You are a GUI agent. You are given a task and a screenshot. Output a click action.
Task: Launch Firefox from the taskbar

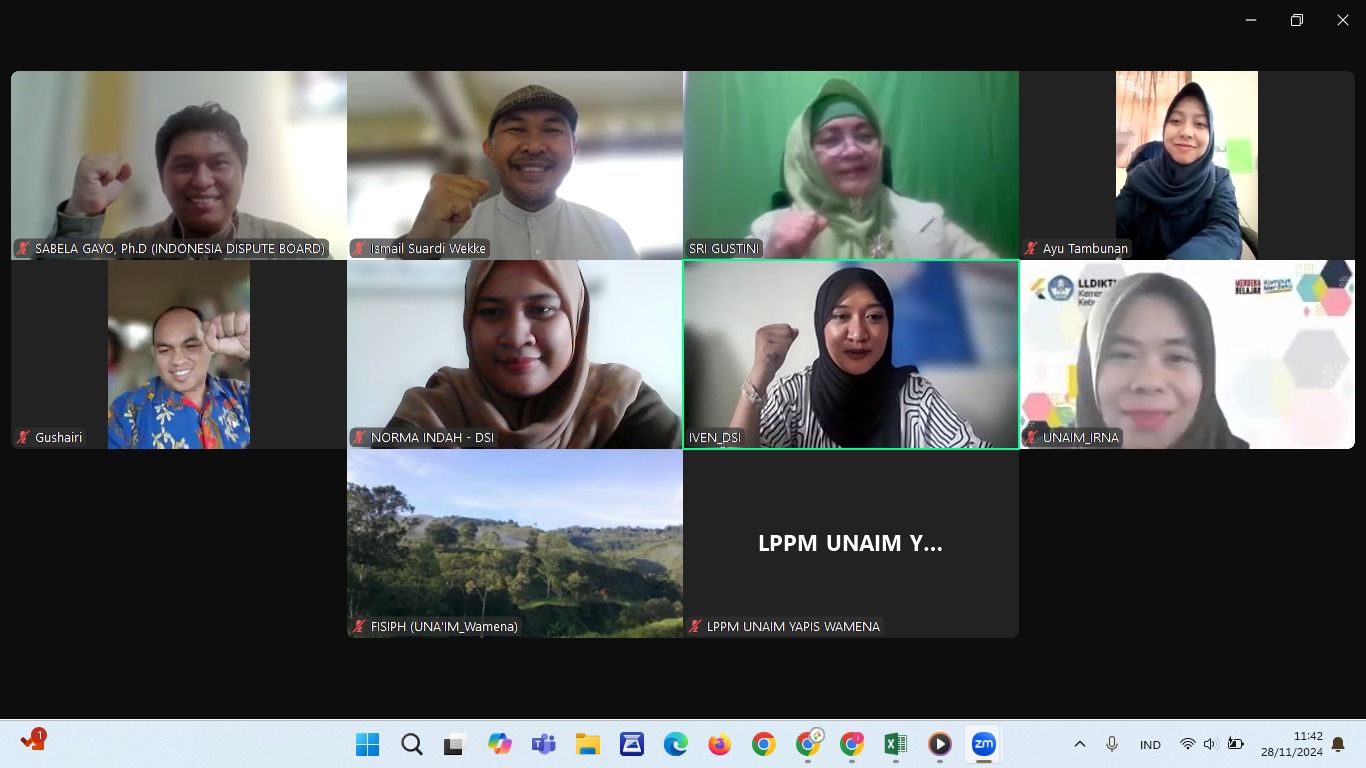click(x=719, y=744)
